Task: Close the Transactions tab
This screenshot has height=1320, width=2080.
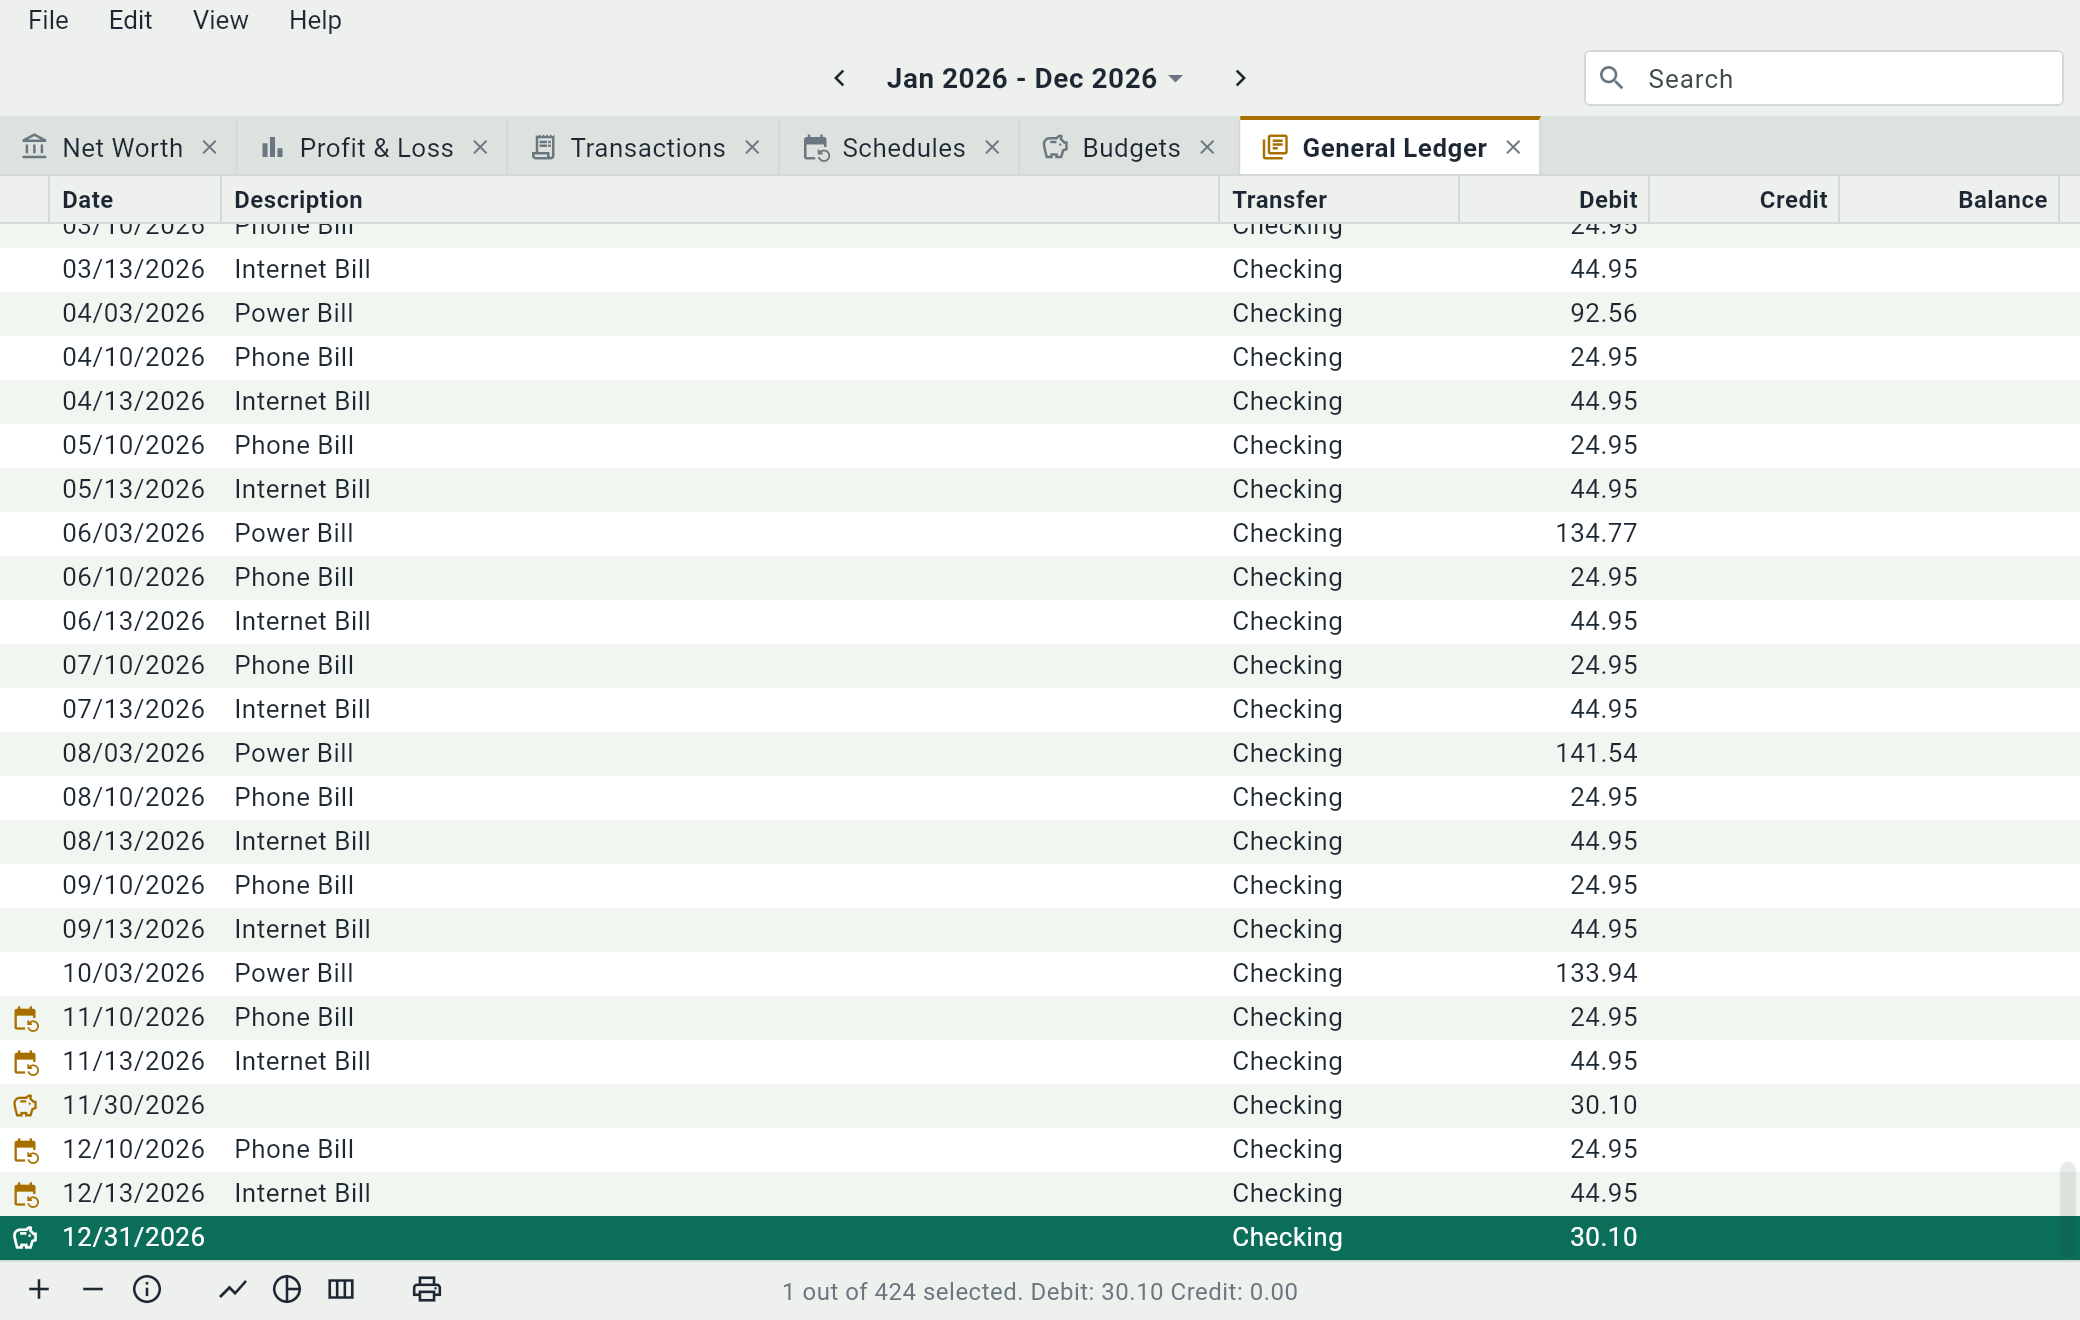Action: click(x=752, y=147)
